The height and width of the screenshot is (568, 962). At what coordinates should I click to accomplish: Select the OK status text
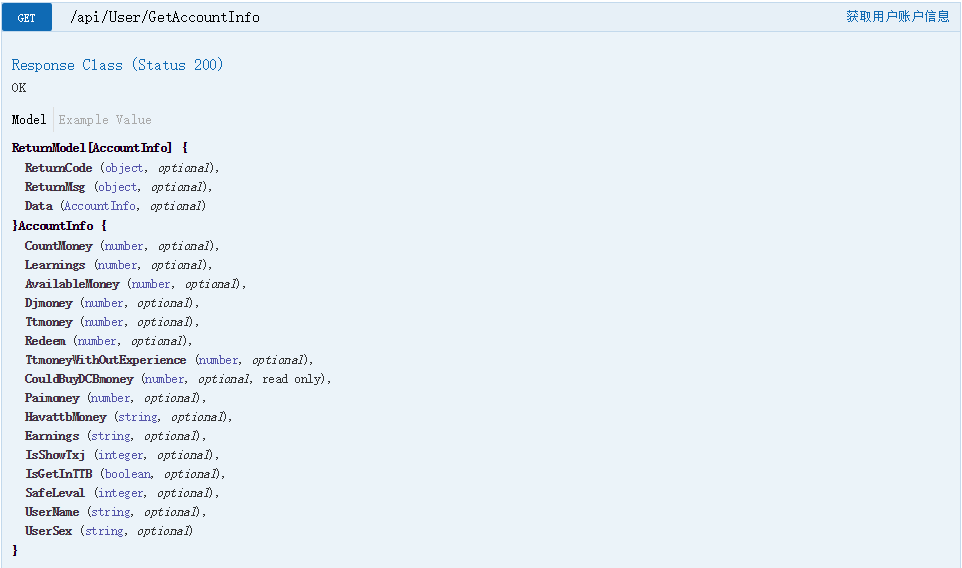click(18, 88)
